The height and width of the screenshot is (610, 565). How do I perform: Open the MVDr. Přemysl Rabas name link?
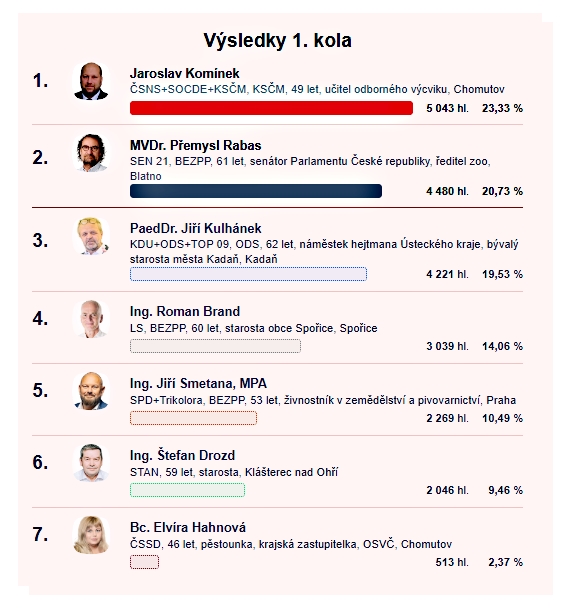click(x=195, y=145)
